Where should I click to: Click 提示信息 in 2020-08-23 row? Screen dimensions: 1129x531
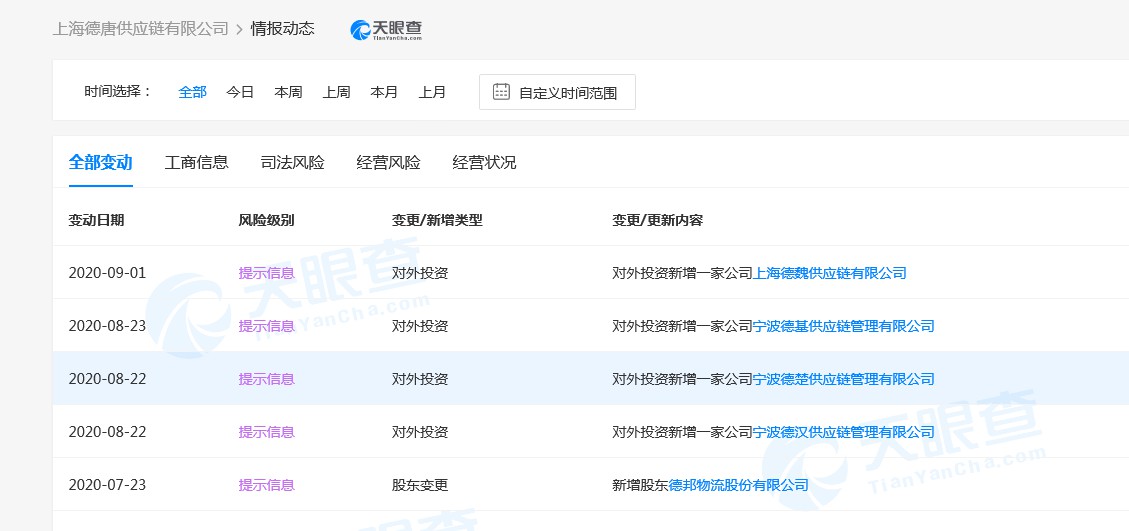click(266, 326)
